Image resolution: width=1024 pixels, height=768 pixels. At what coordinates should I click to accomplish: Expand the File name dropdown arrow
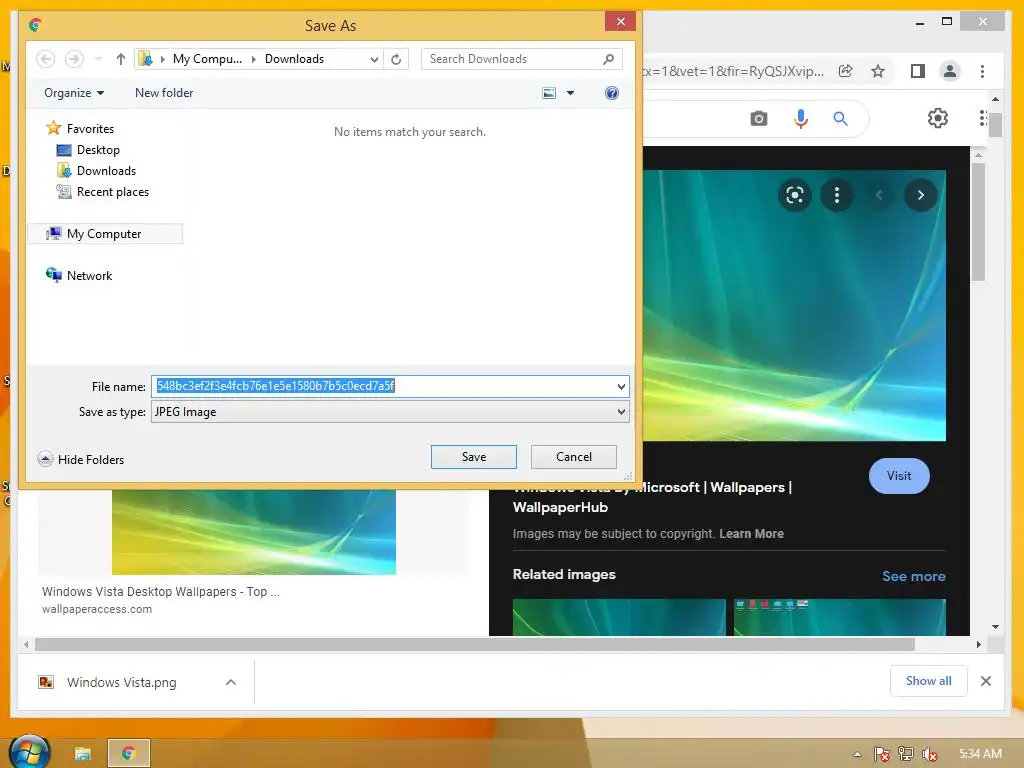621,387
